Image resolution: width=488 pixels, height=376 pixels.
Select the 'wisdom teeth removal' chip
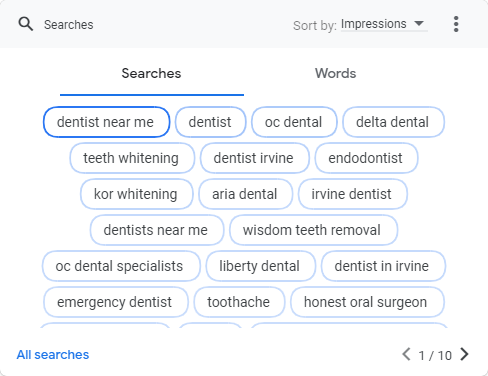313,230
